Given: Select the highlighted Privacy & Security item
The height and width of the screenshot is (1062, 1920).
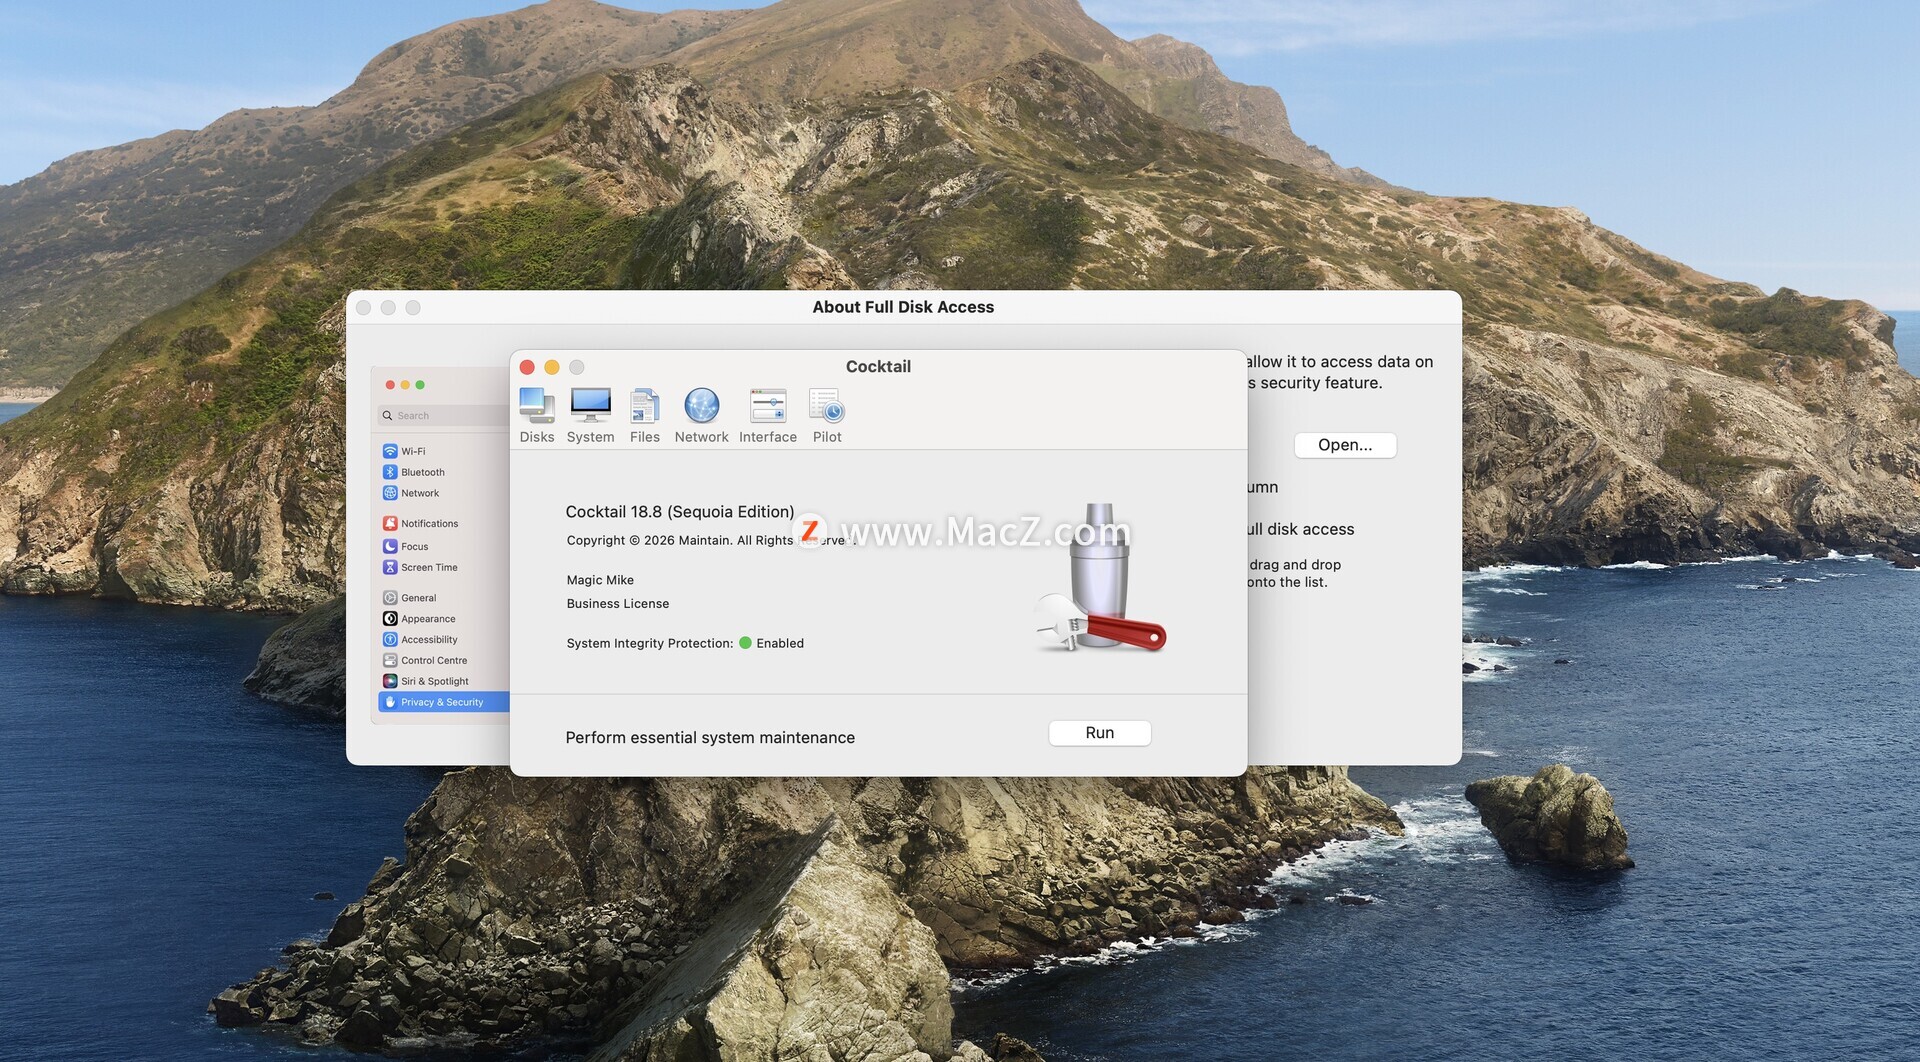Looking at the screenshot, I should click(441, 702).
